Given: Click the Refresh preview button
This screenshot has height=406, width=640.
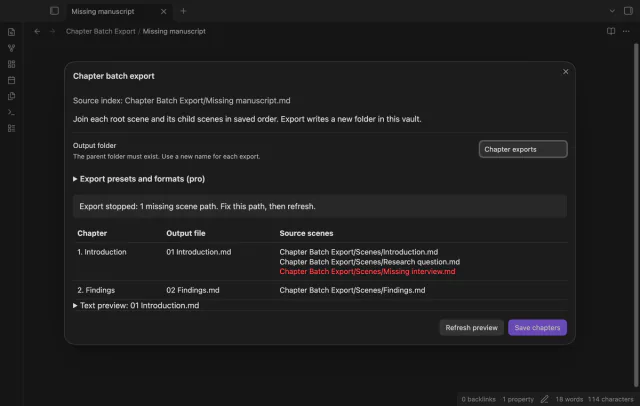Looking at the screenshot, I should (x=471, y=328).
